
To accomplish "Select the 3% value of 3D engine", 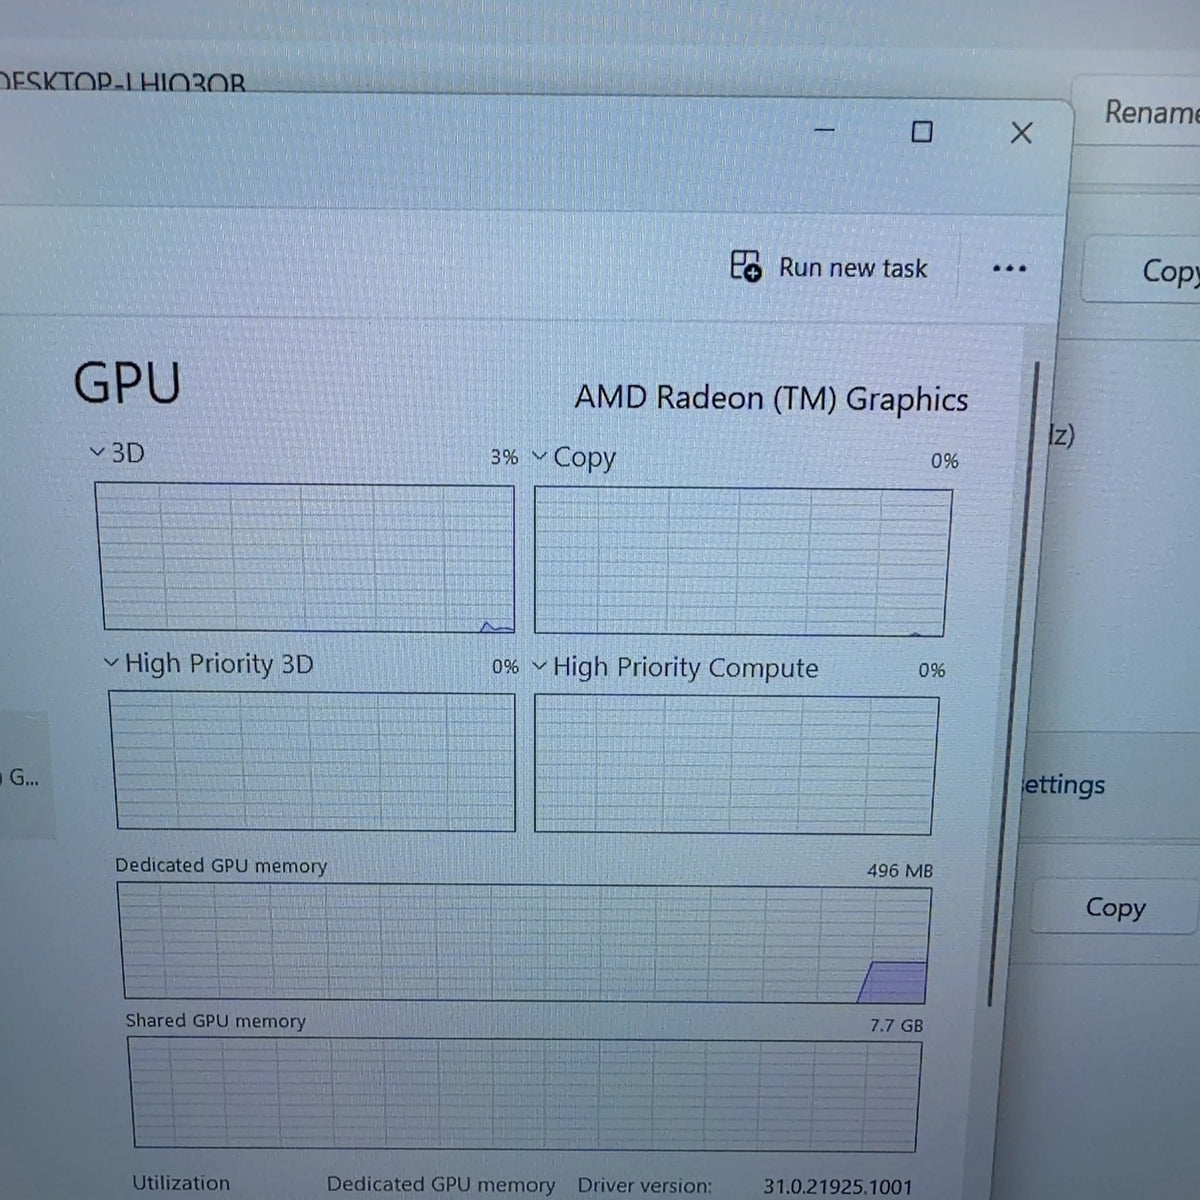I will coord(504,457).
